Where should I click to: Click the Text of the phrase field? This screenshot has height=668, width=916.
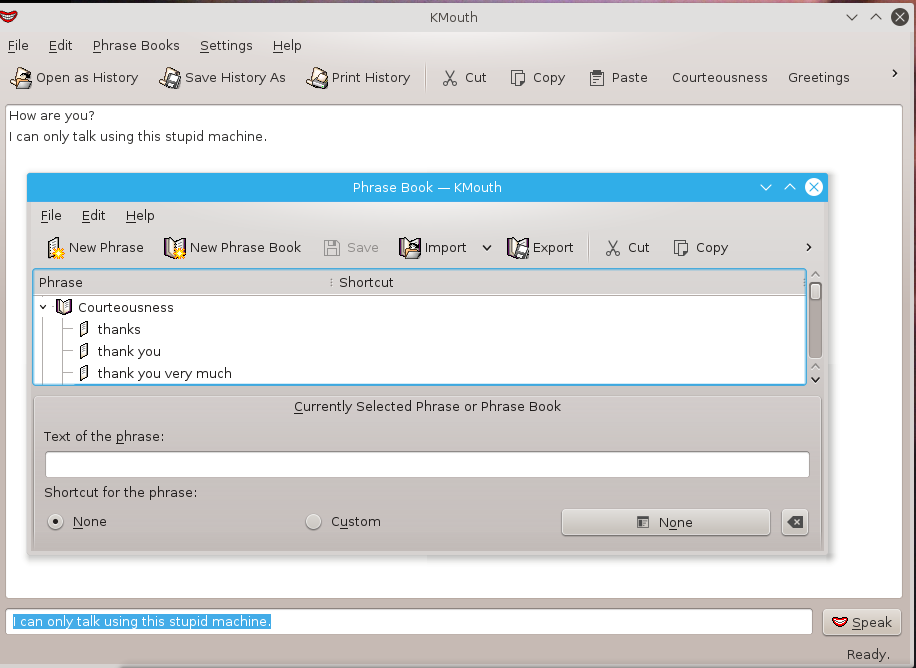427,465
